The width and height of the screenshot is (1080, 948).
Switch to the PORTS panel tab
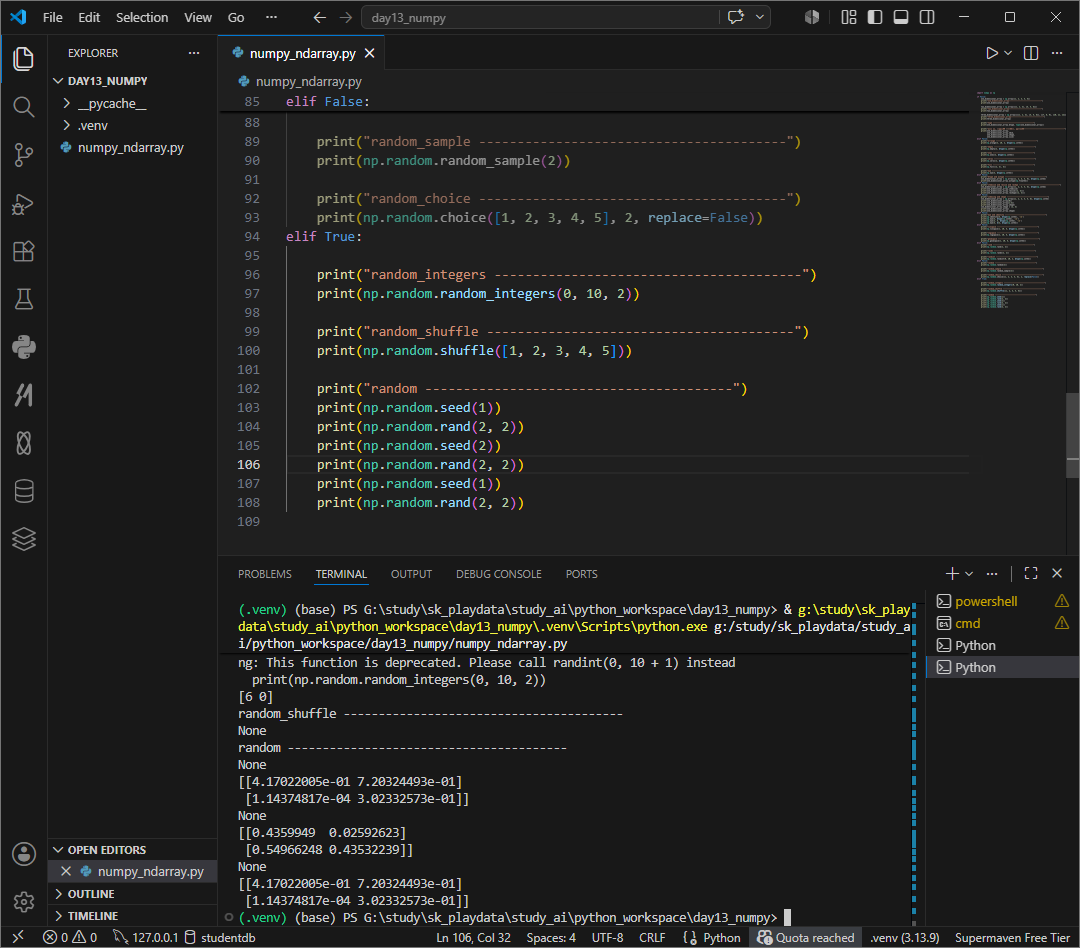click(581, 574)
